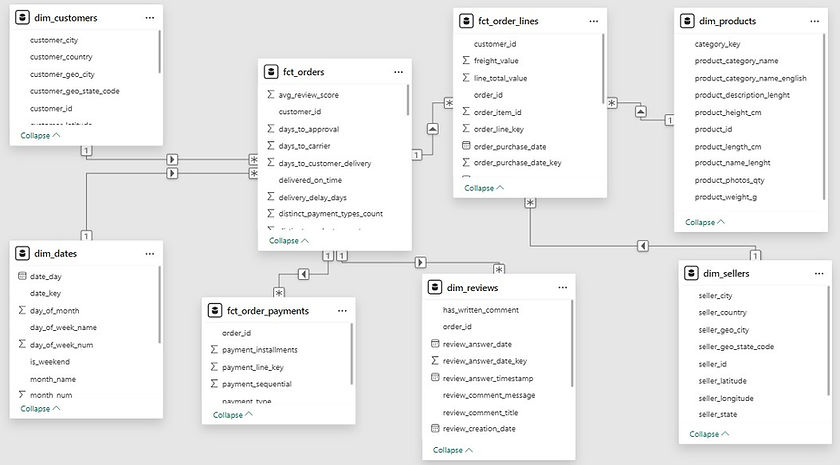Click sigma icon beside avg_review_score
840x465 pixels.
271,94
